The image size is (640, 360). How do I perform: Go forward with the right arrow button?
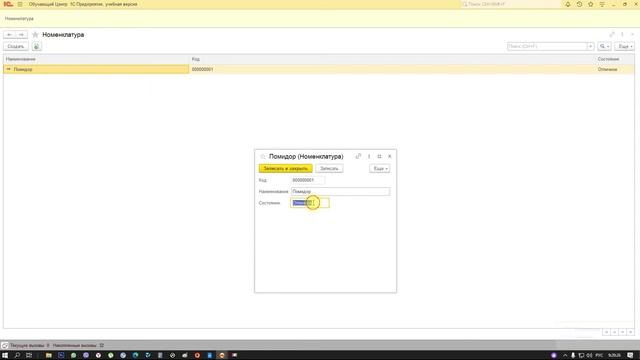pyautogui.click(x=22, y=35)
